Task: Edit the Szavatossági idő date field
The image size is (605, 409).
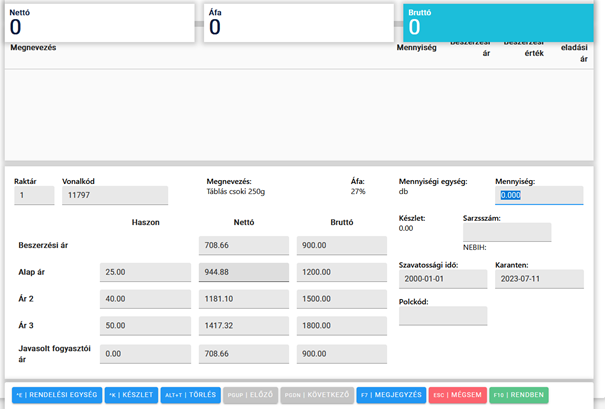Action: click(443, 280)
